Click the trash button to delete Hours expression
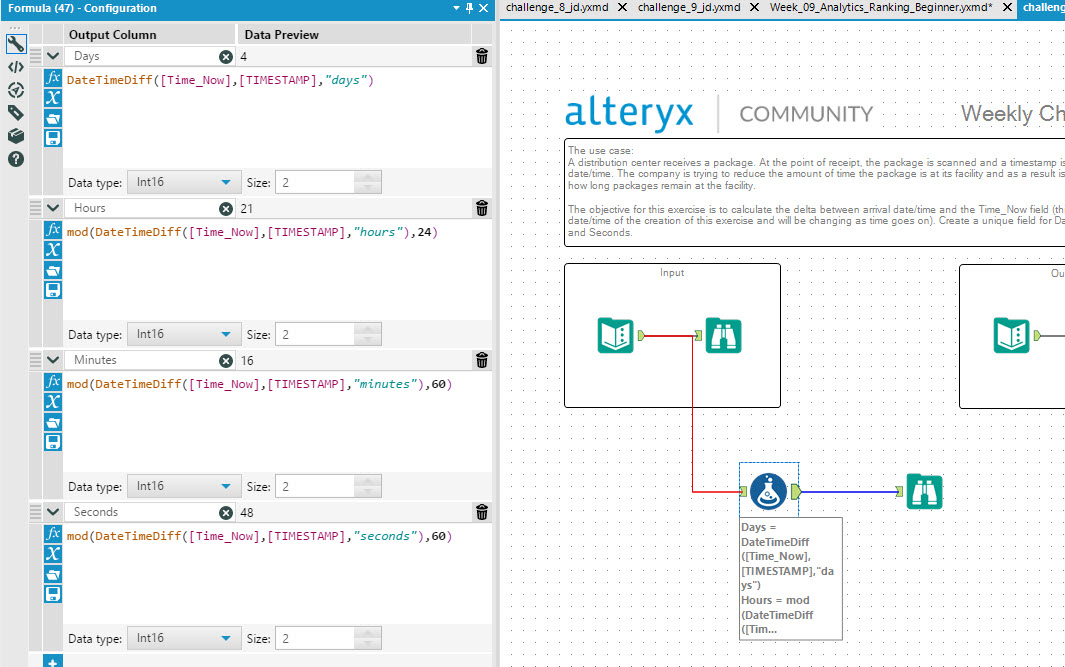 (481, 207)
